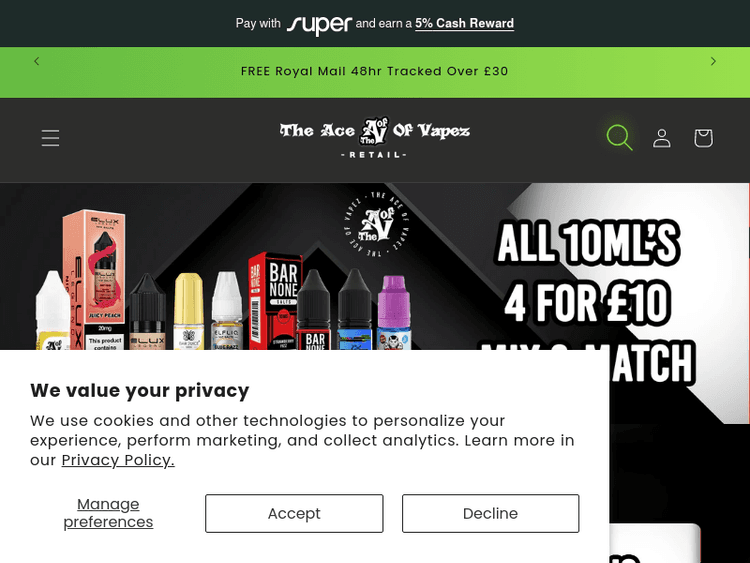This screenshot has height=563, width=750.
Task: Click the Elux Juicy Peach product box
Action: (x=96, y=279)
